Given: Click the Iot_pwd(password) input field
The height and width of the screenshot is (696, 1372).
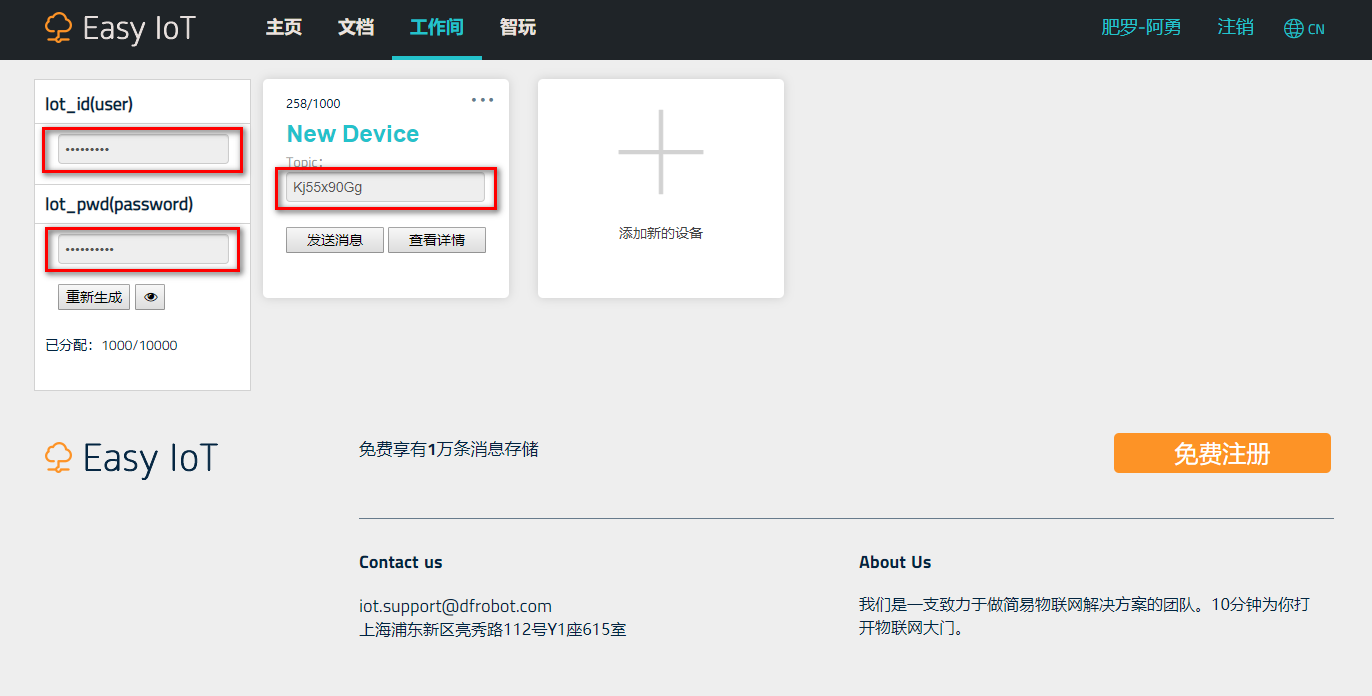Looking at the screenshot, I should 143,249.
